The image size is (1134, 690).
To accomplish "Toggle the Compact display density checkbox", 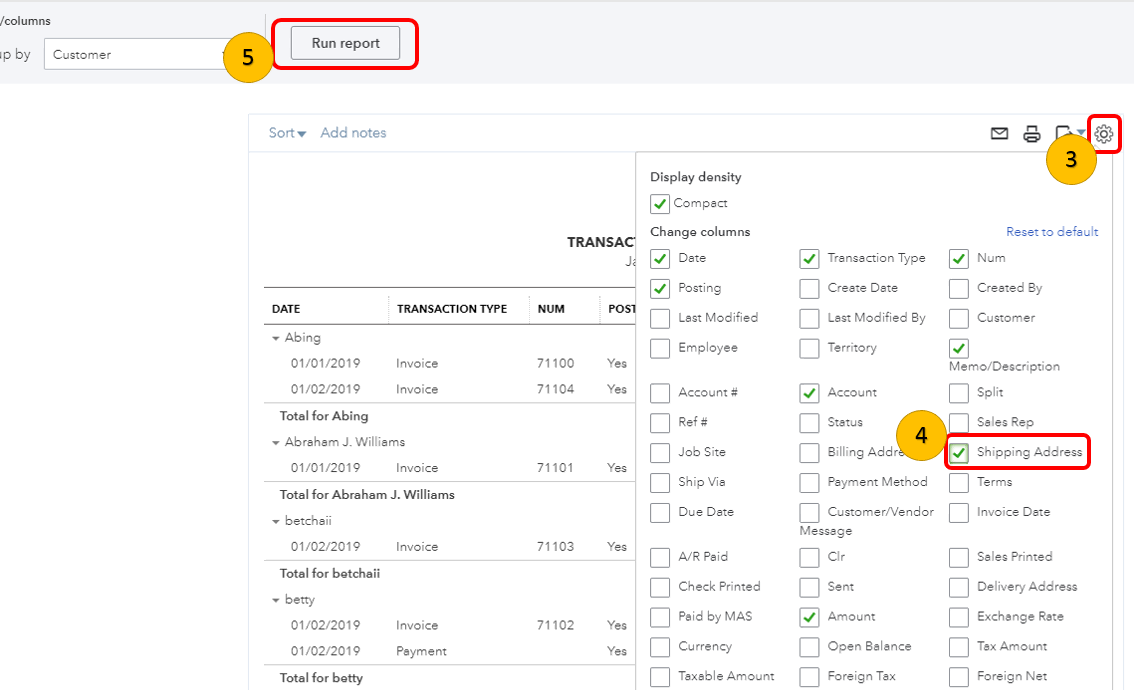I will 660,204.
